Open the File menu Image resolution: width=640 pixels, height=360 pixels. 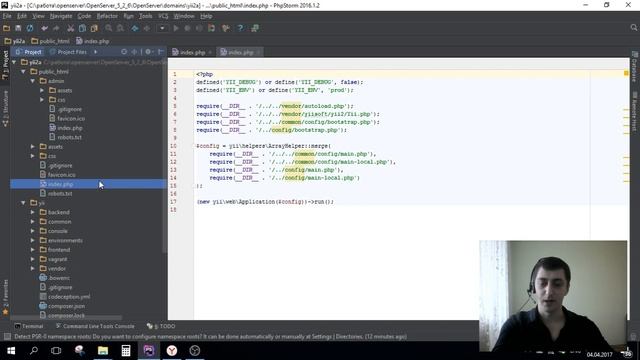tap(7, 16)
